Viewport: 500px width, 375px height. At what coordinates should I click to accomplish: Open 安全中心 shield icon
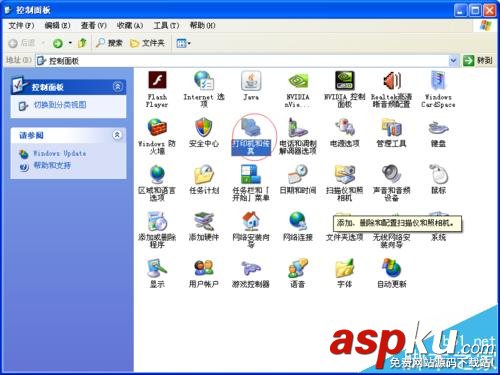204,128
